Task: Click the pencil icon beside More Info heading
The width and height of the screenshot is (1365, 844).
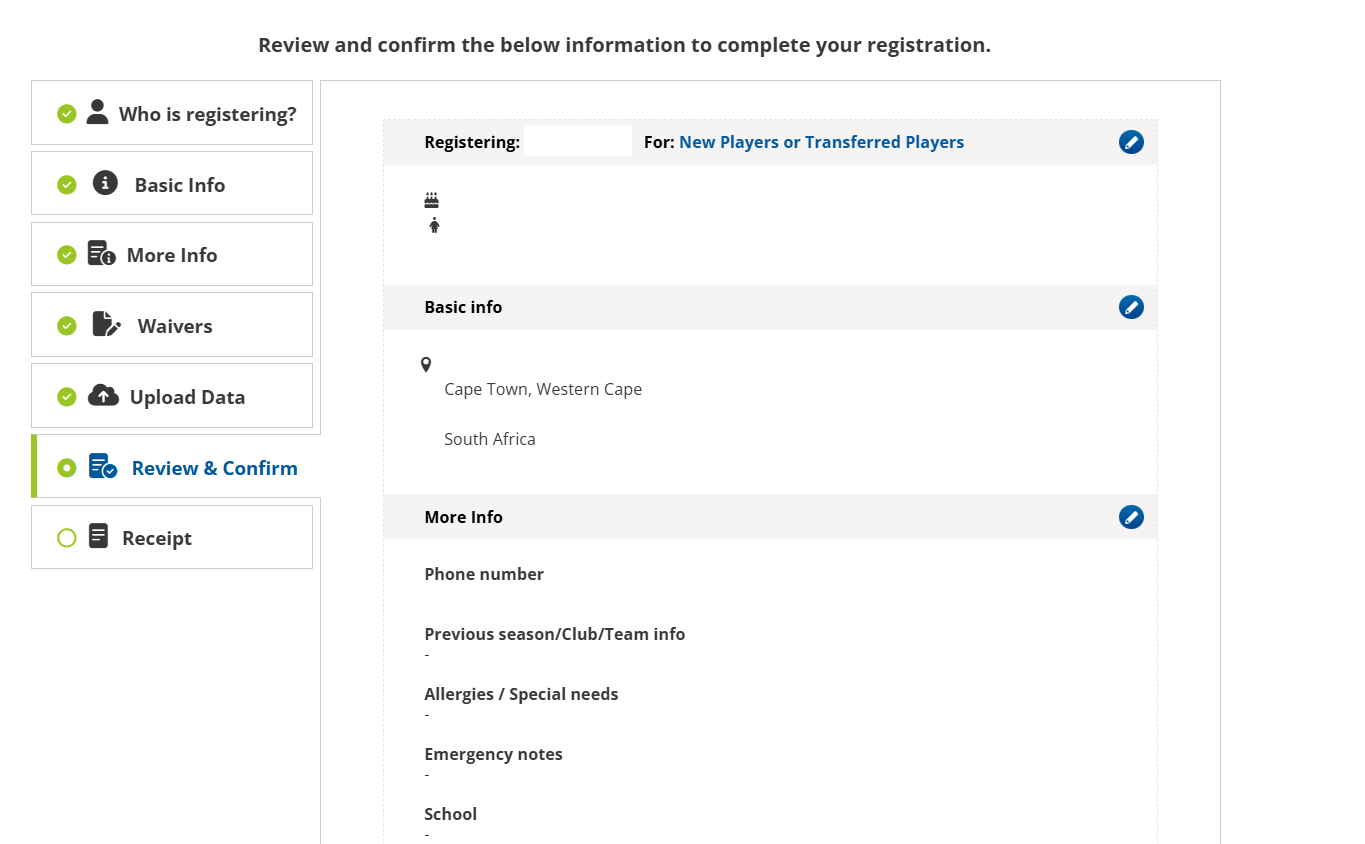Action: [1131, 517]
